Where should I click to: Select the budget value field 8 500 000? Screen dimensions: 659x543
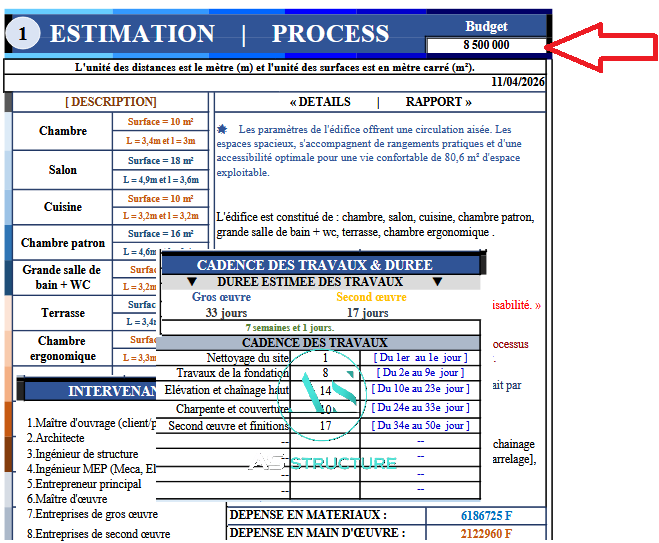486,45
